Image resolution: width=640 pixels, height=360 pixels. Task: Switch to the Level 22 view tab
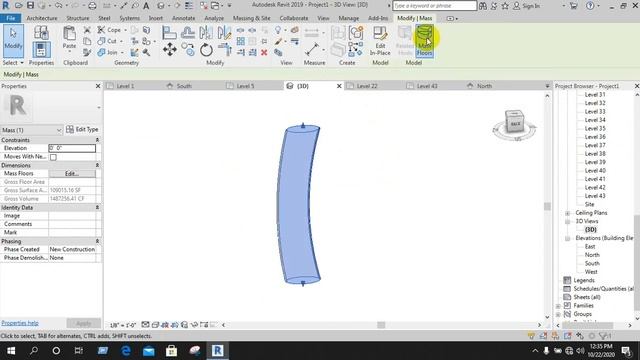coord(367,86)
